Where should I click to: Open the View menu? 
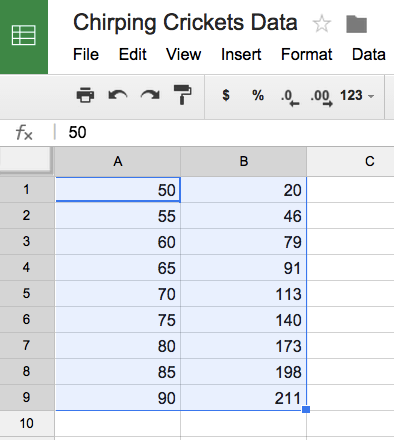pos(184,54)
